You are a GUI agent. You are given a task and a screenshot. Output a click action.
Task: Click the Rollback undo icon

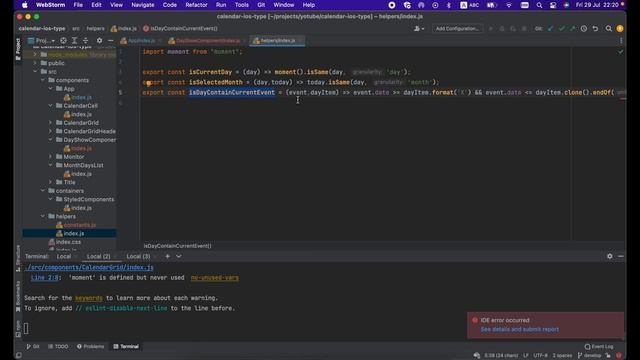[x=596, y=29]
